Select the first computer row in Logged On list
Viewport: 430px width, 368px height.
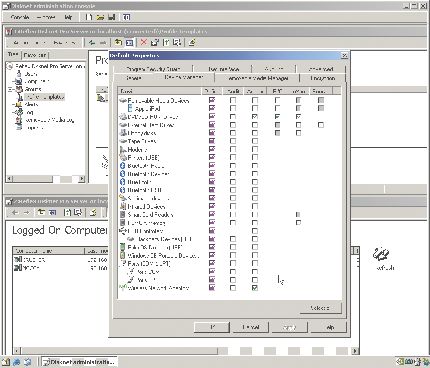[x=60, y=259]
